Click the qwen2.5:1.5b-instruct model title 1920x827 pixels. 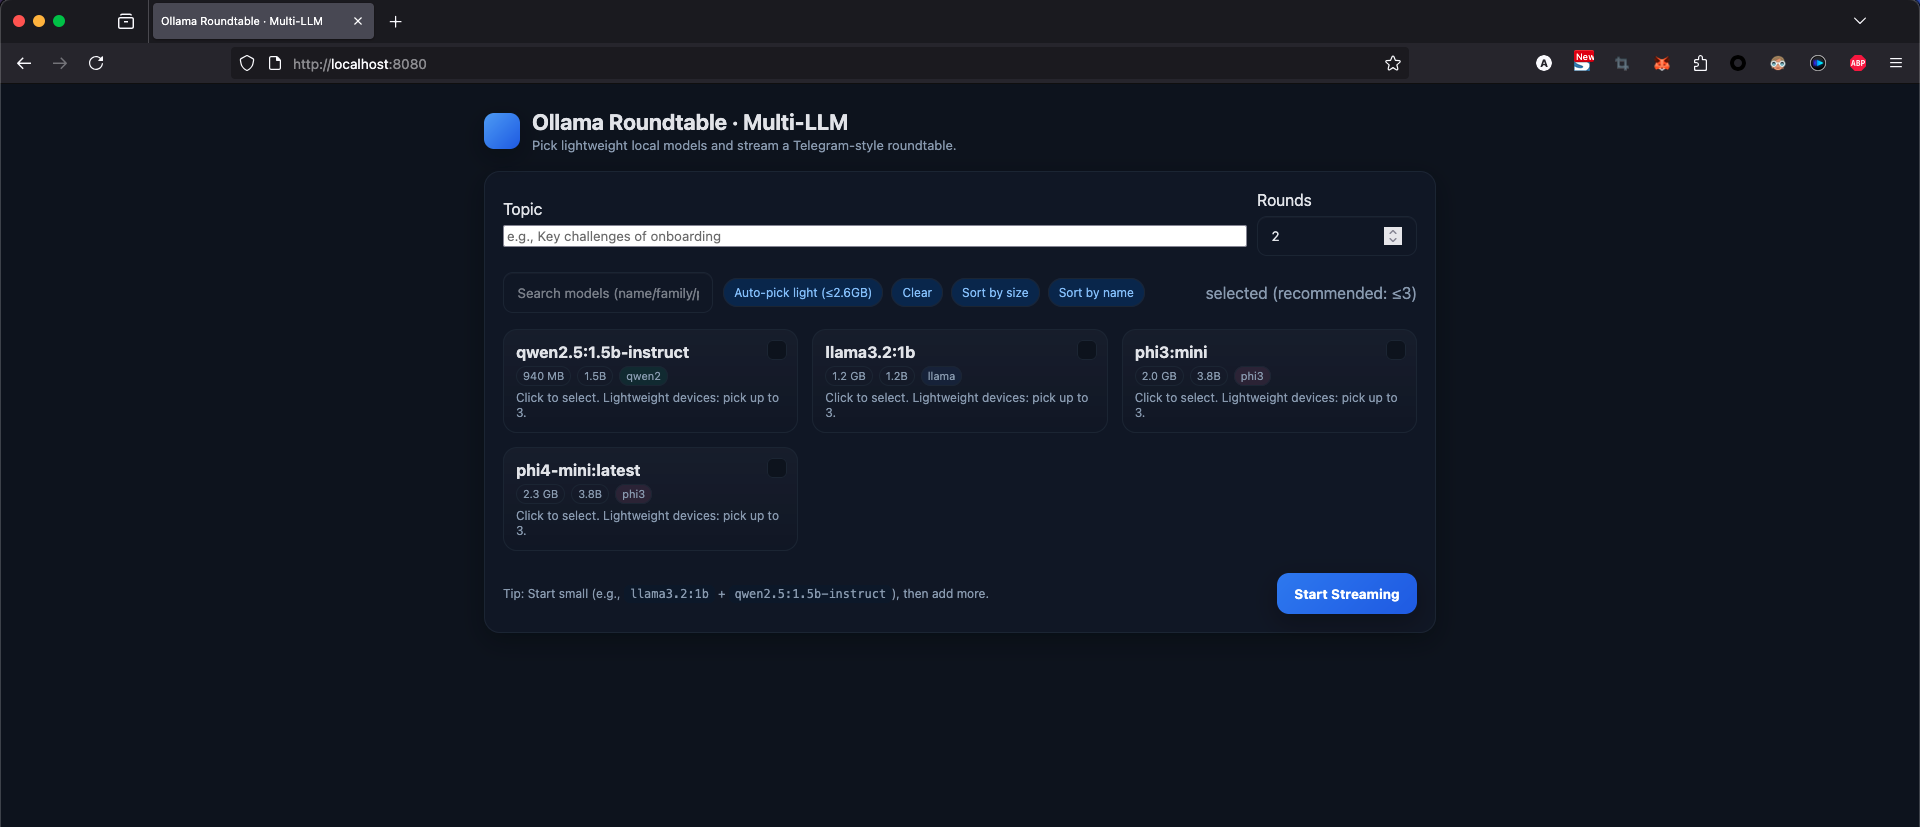pyautogui.click(x=602, y=352)
